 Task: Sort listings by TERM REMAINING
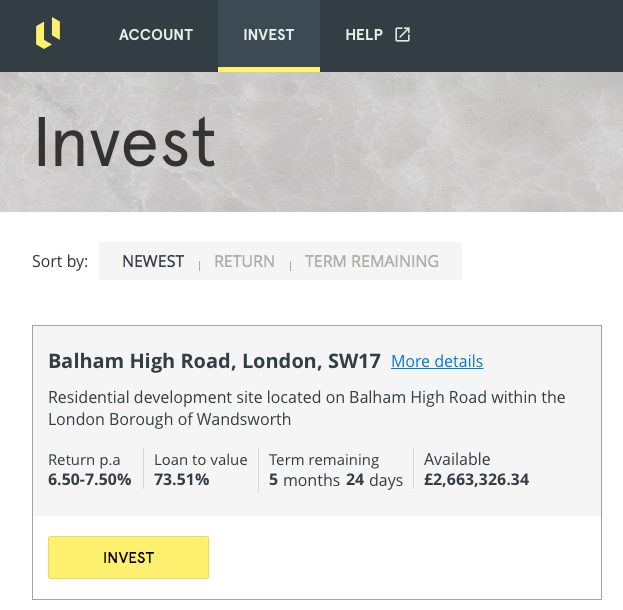(x=372, y=261)
